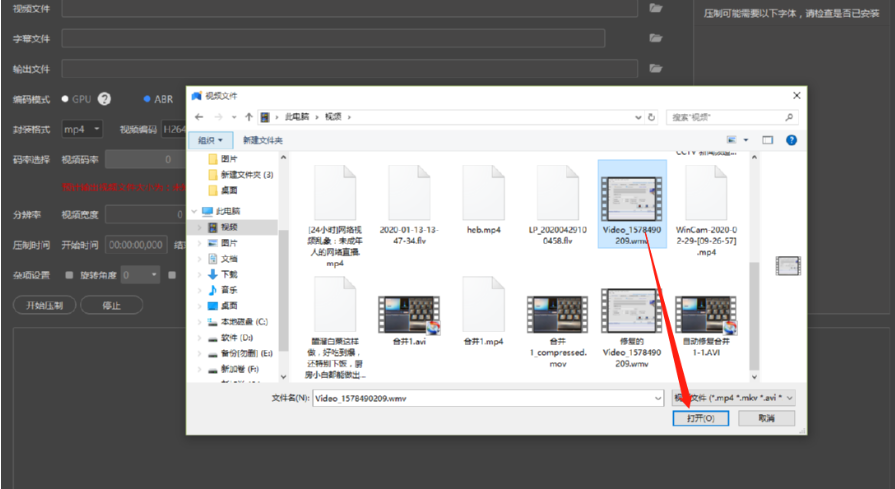Click the search magnifier icon in the dialog
This screenshot has width=895, height=489.
pos(789,117)
